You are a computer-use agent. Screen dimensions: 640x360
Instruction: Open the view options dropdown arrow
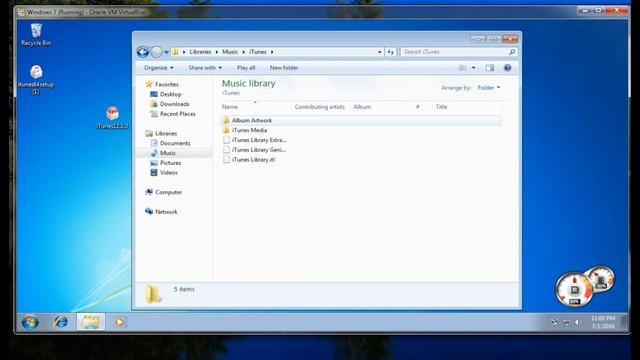pos(473,68)
